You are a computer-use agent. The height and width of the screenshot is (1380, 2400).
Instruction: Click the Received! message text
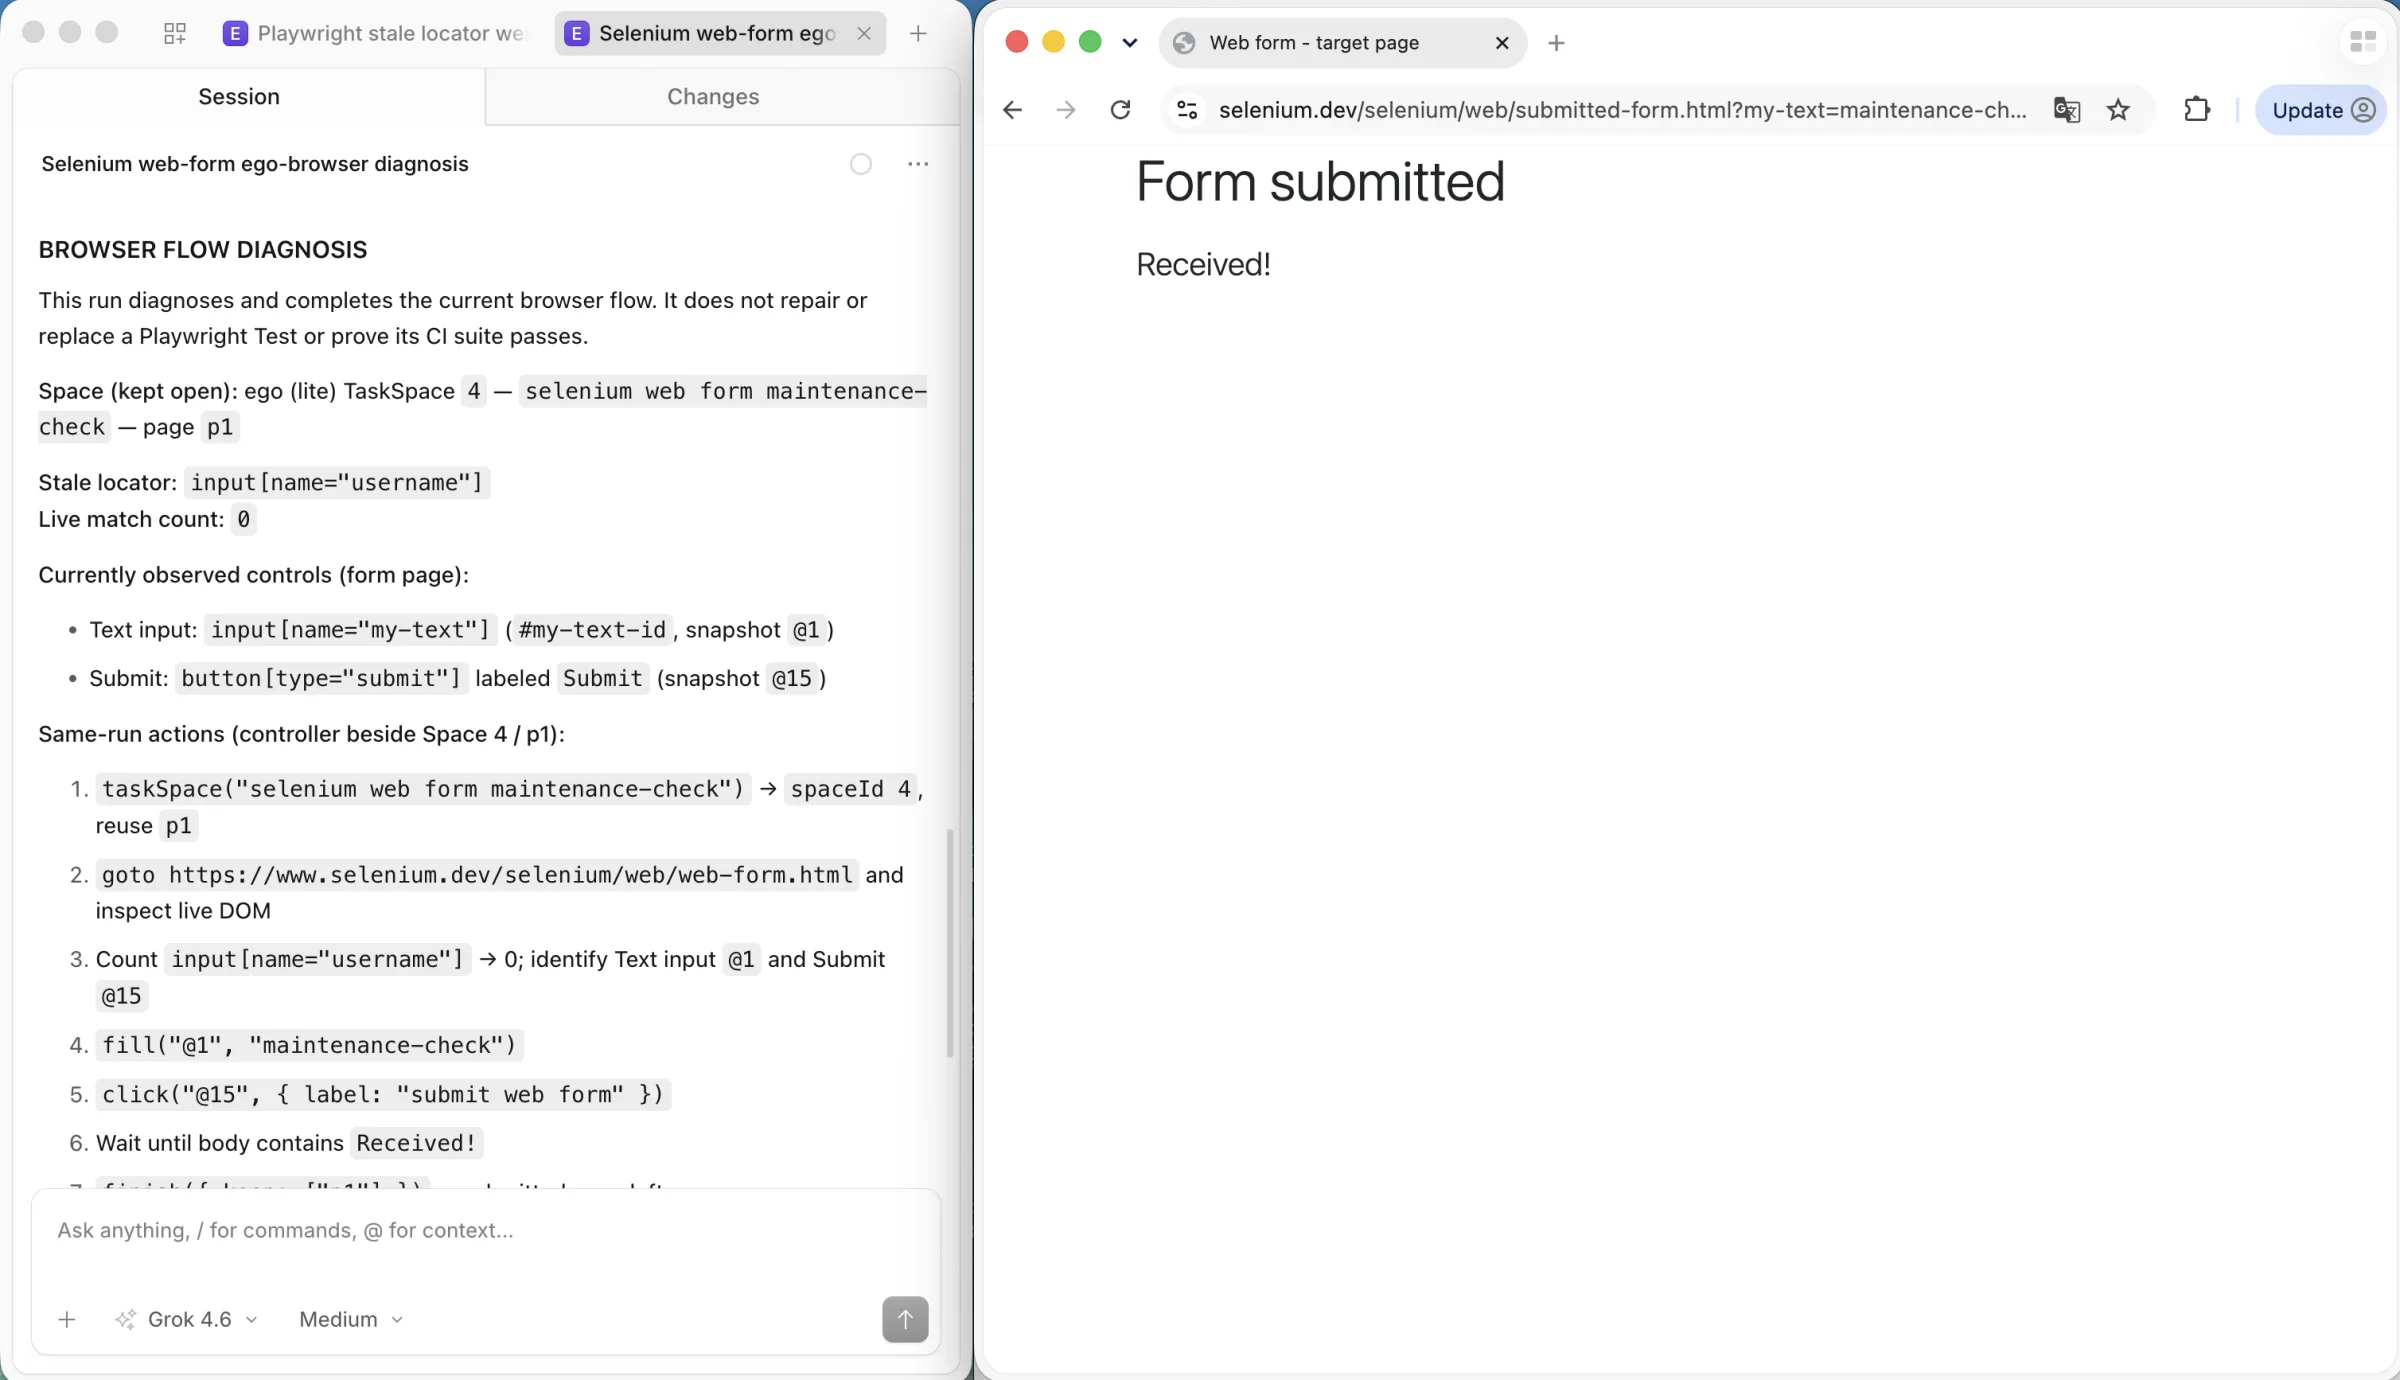pyautogui.click(x=1203, y=264)
